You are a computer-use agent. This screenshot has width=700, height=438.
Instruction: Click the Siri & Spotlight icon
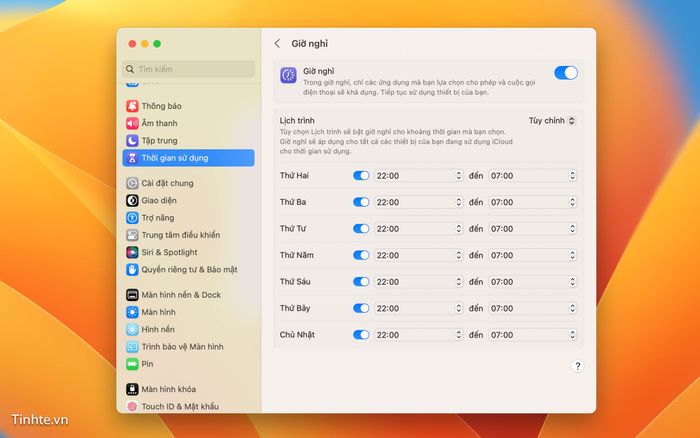coord(132,252)
